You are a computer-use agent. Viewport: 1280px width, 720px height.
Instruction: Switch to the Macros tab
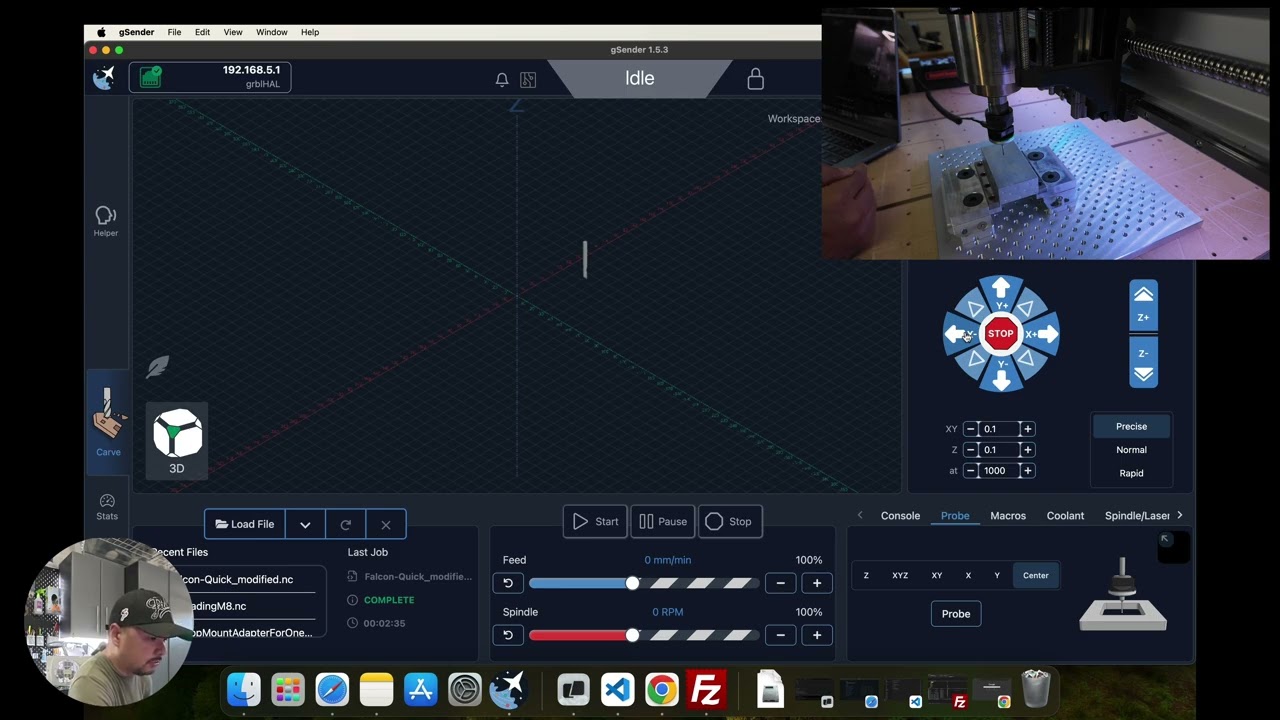pyautogui.click(x=1008, y=516)
